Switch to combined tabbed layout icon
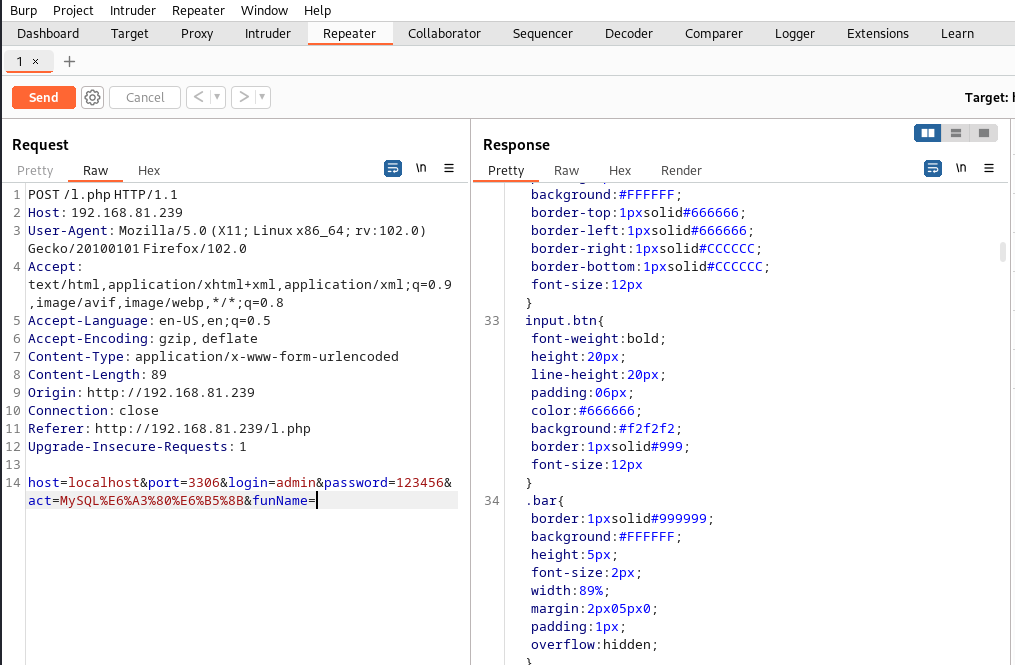 pyautogui.click(x=984, y=133)
